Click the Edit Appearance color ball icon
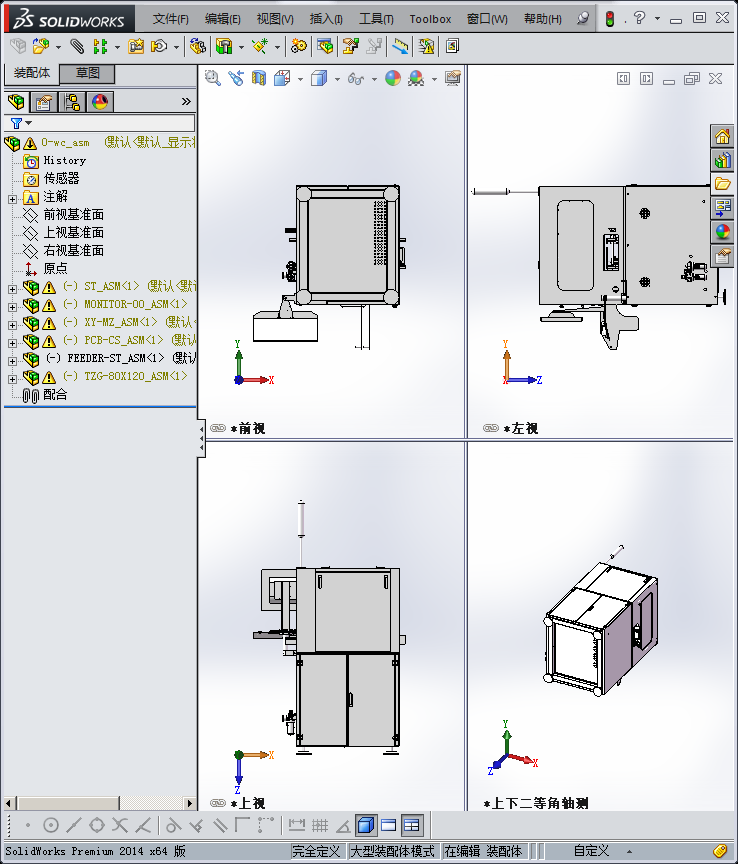Image resolution: width=738 pixels, height=864 pixels. tap(393, 79)
